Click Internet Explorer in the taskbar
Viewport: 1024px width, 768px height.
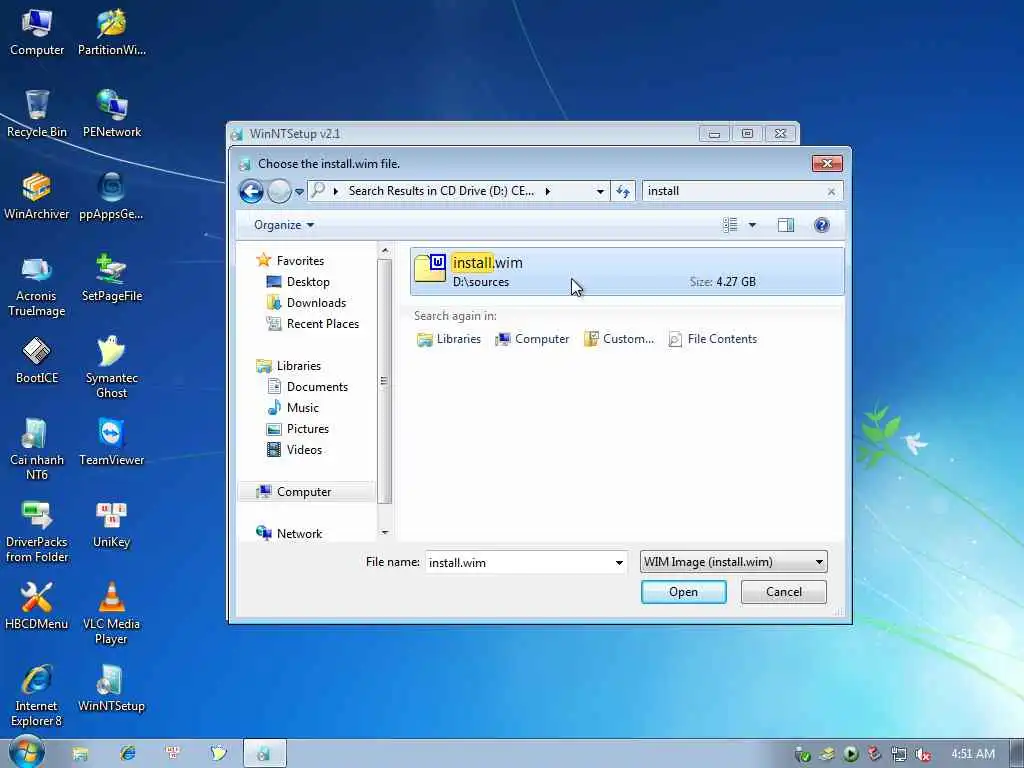pyautogui.click(x=128, y=753)
